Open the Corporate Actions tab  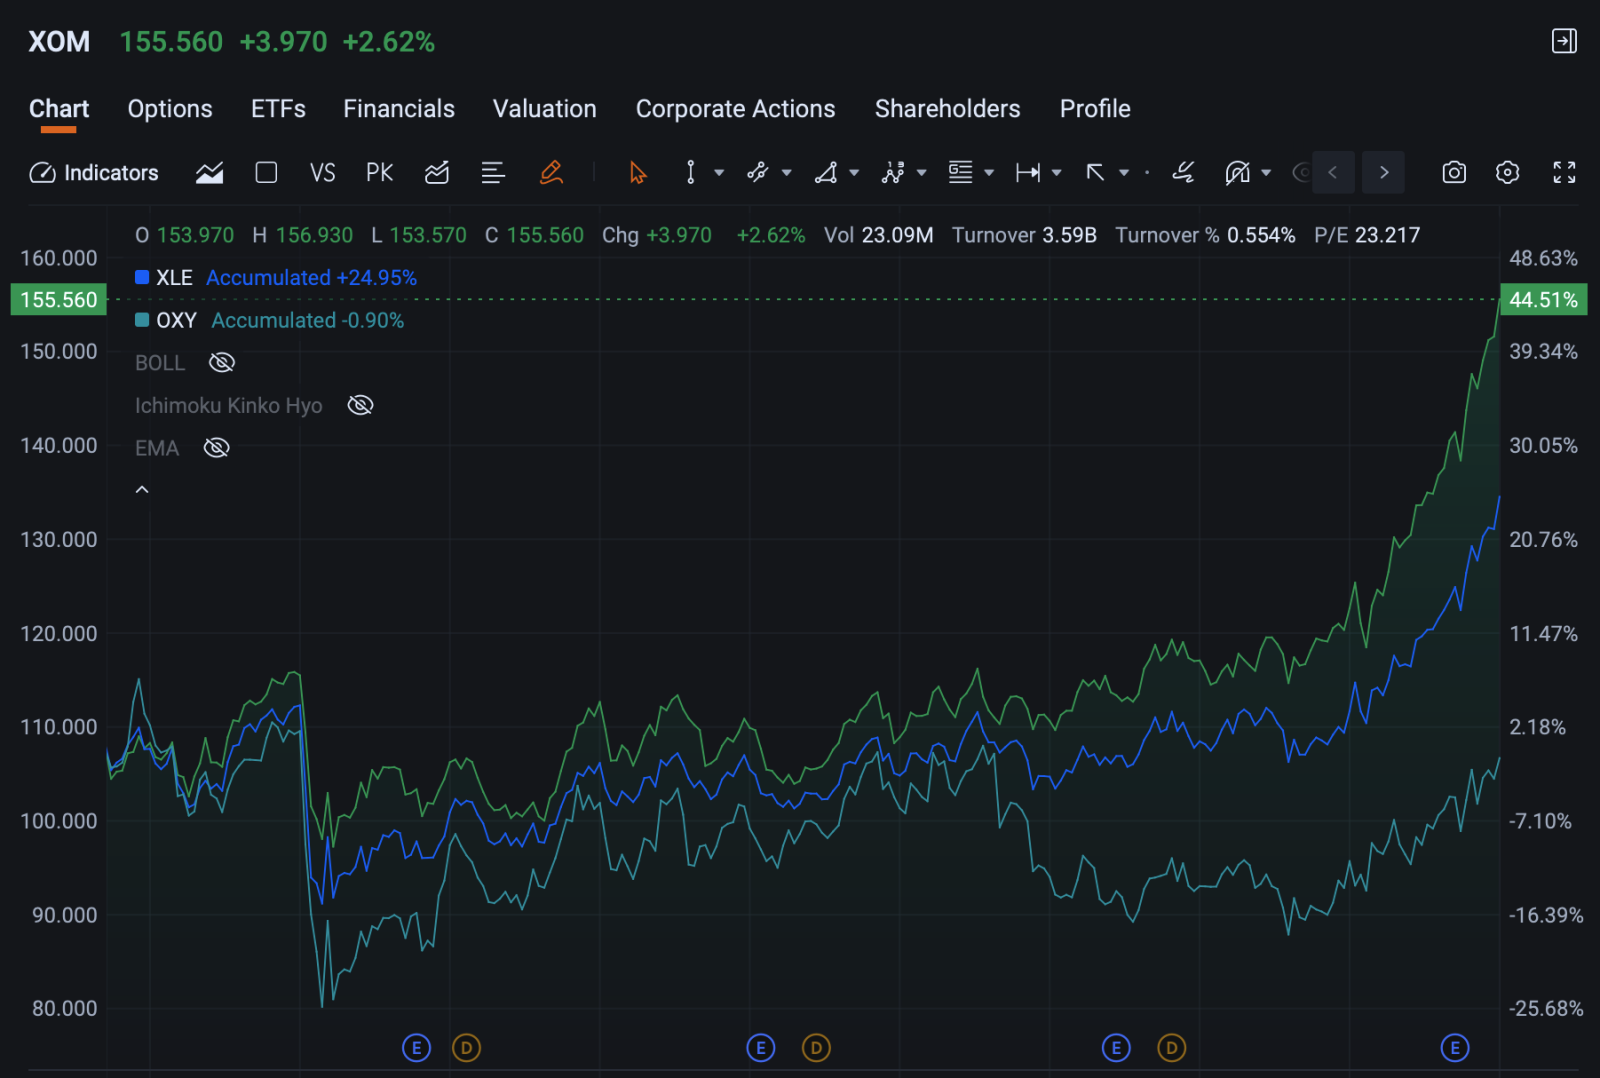pos(735,109)
